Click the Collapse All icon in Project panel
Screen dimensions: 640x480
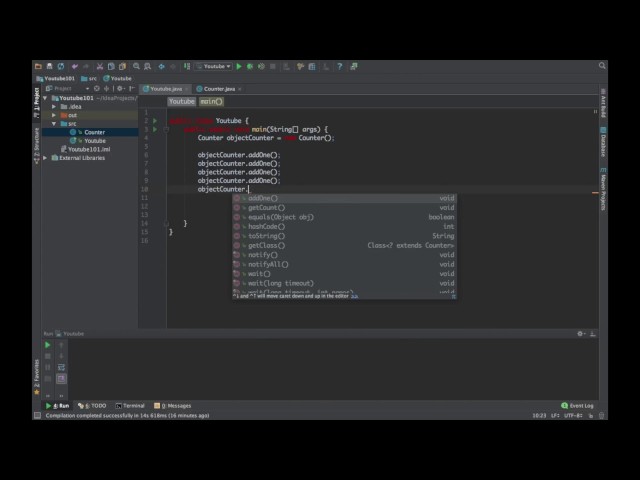(107, 89)
